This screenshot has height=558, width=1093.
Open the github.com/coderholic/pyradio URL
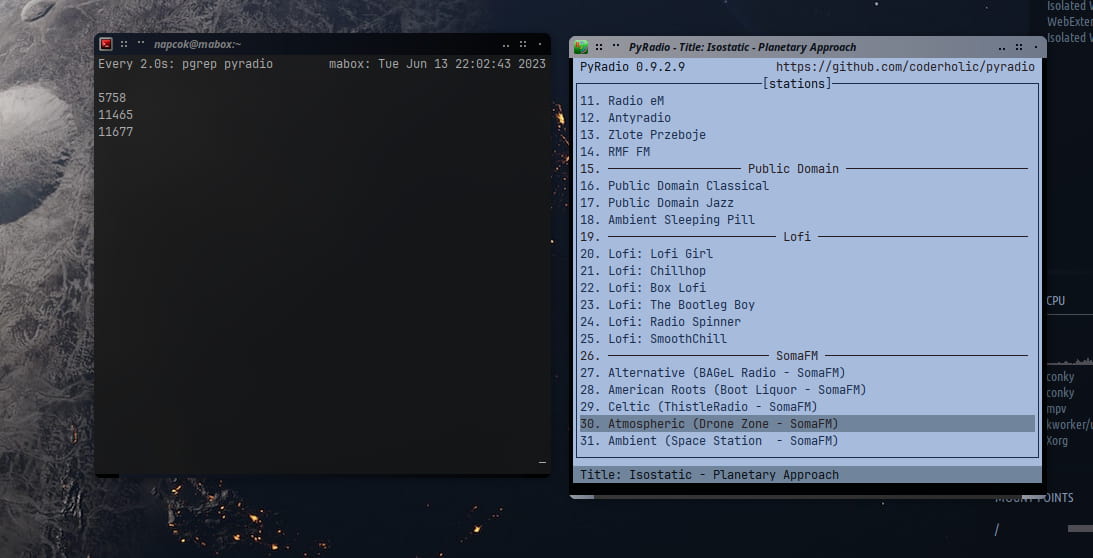[x=905, y=67]
